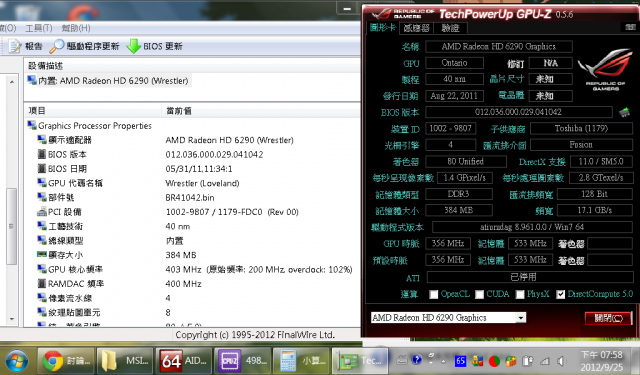Enable the CUDA checkbox in GPU-Z

tap(479, 294)
